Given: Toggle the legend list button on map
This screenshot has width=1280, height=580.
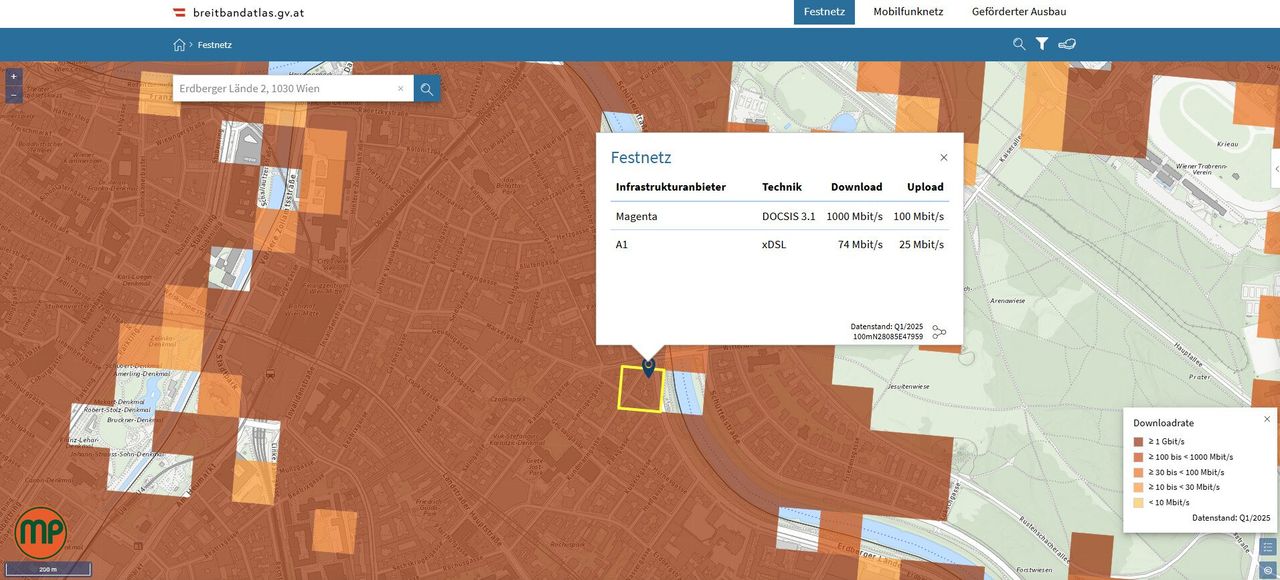Looking at the screenshot, I should 1268,546.
